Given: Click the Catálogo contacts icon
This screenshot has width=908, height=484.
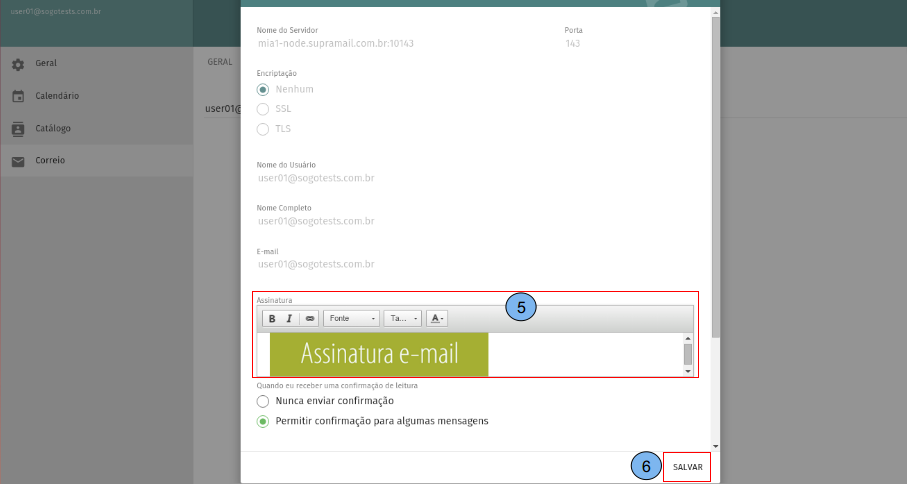Looking at the screenshot, I should tap(18, 129).
